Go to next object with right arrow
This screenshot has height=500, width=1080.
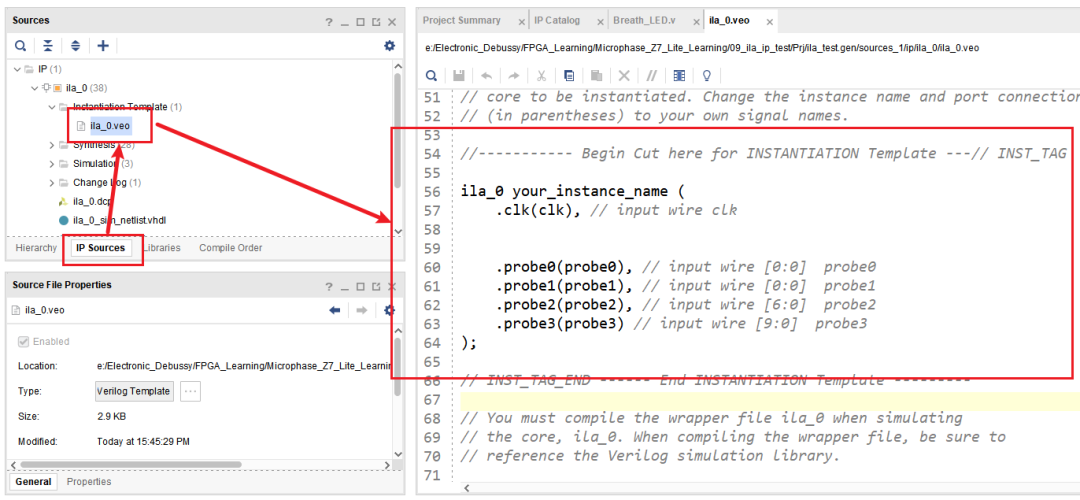coord(361,311)
